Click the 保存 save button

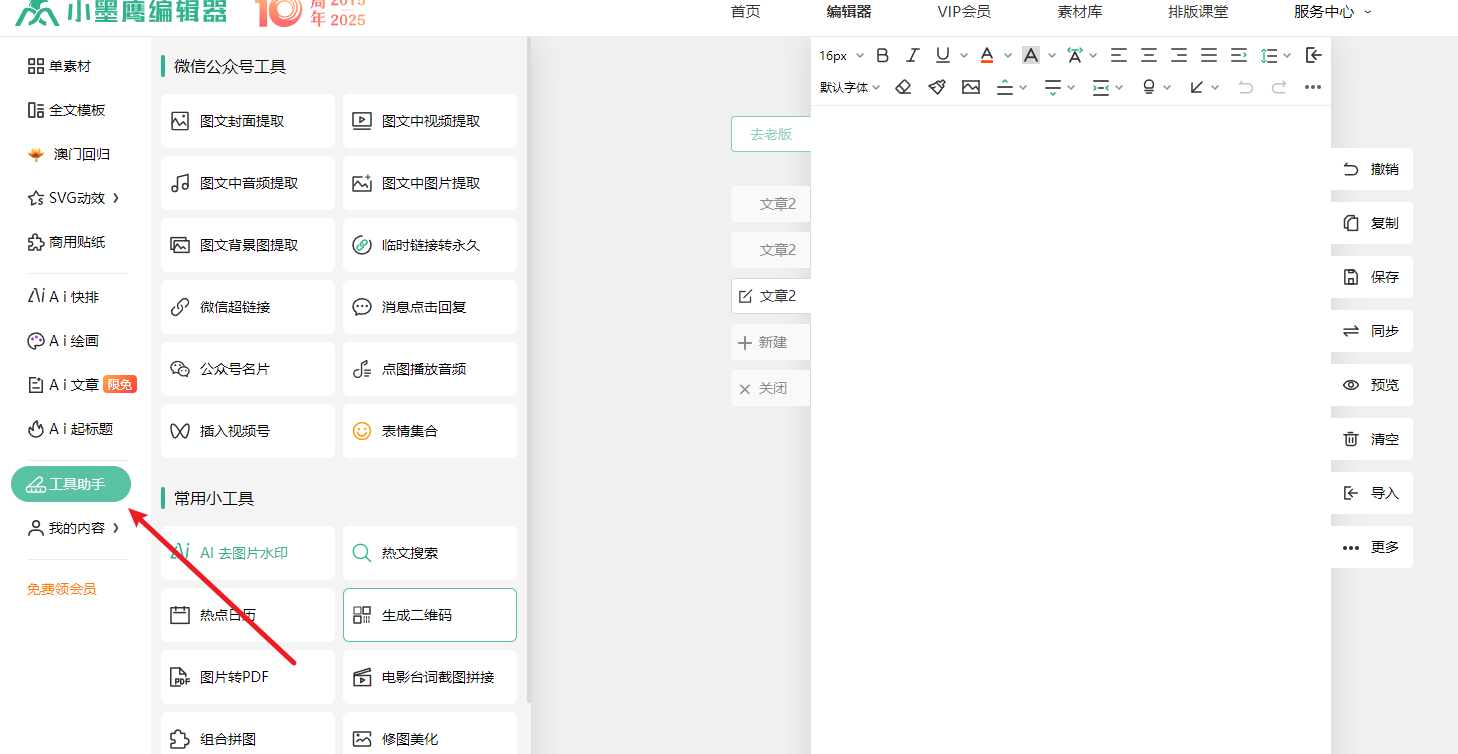tap(1372, 277)
